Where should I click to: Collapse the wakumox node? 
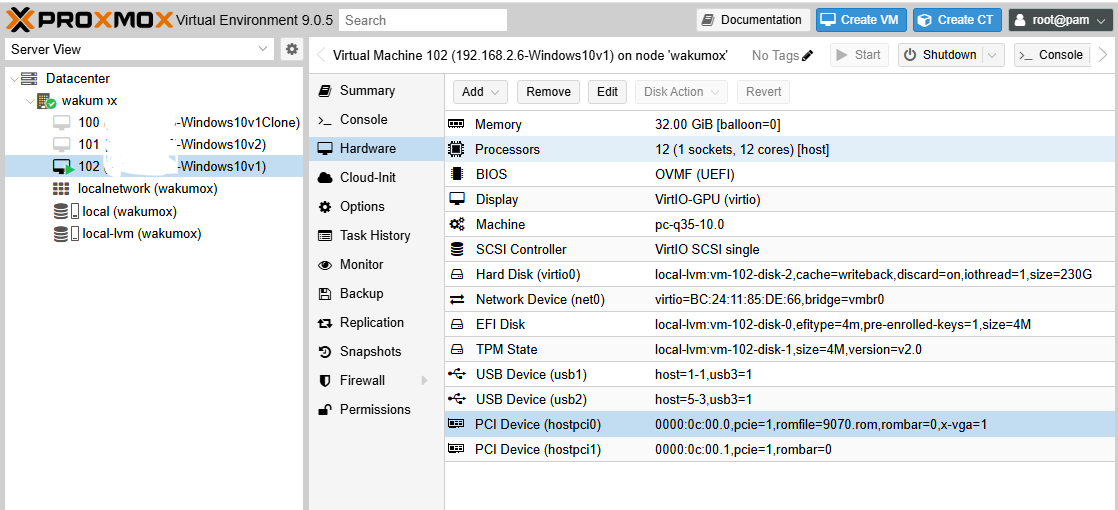[x=30, y=101]
